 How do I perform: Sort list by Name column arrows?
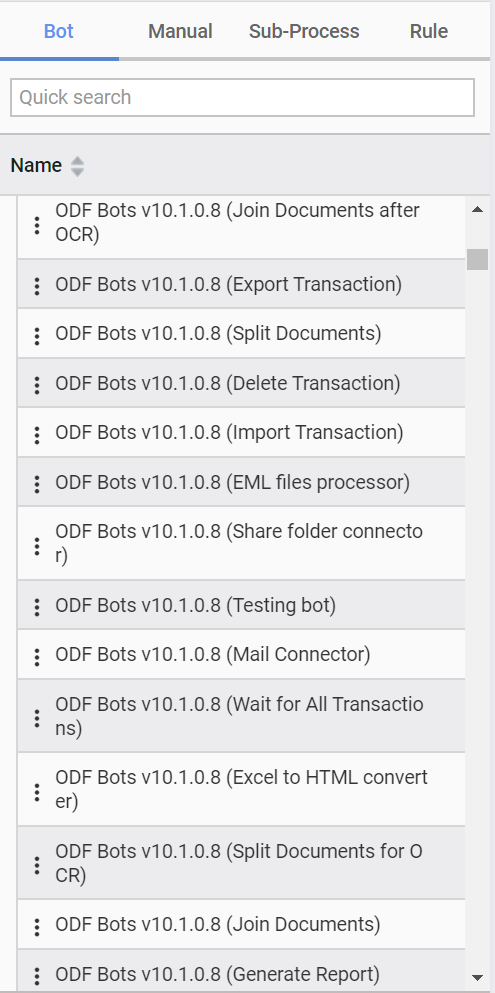click(x=77, y=166)
